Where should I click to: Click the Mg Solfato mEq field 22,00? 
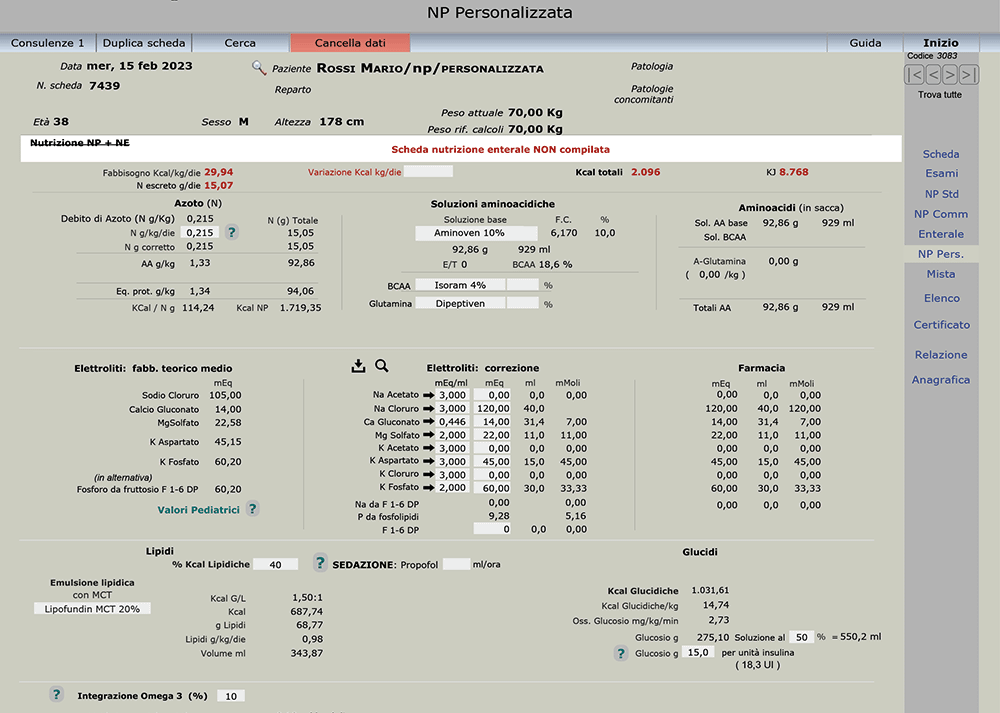pyautogui.click(x=492, y=436)
